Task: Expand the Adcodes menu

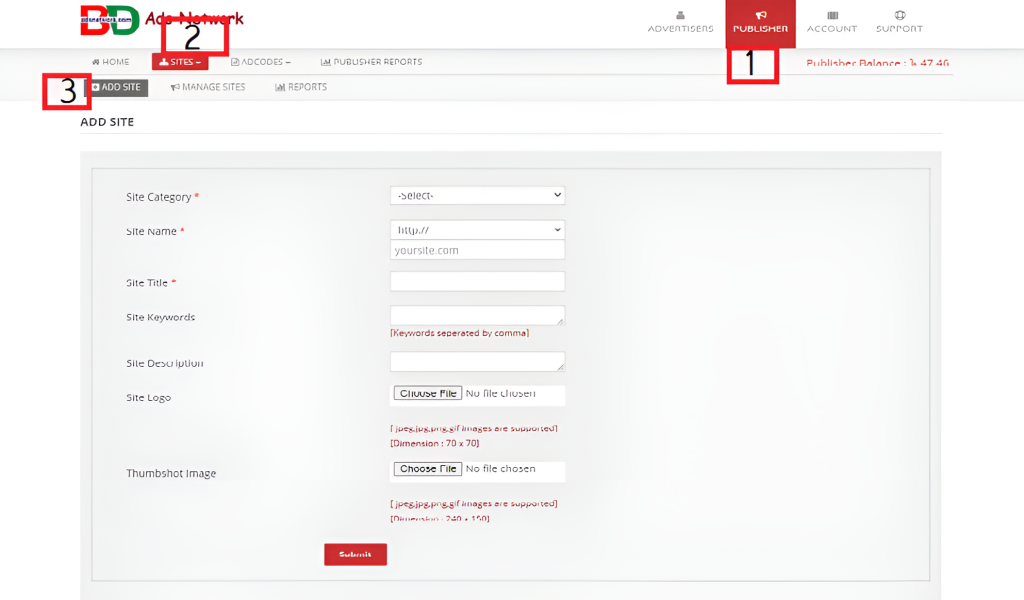Action: (x=261, y=62)
